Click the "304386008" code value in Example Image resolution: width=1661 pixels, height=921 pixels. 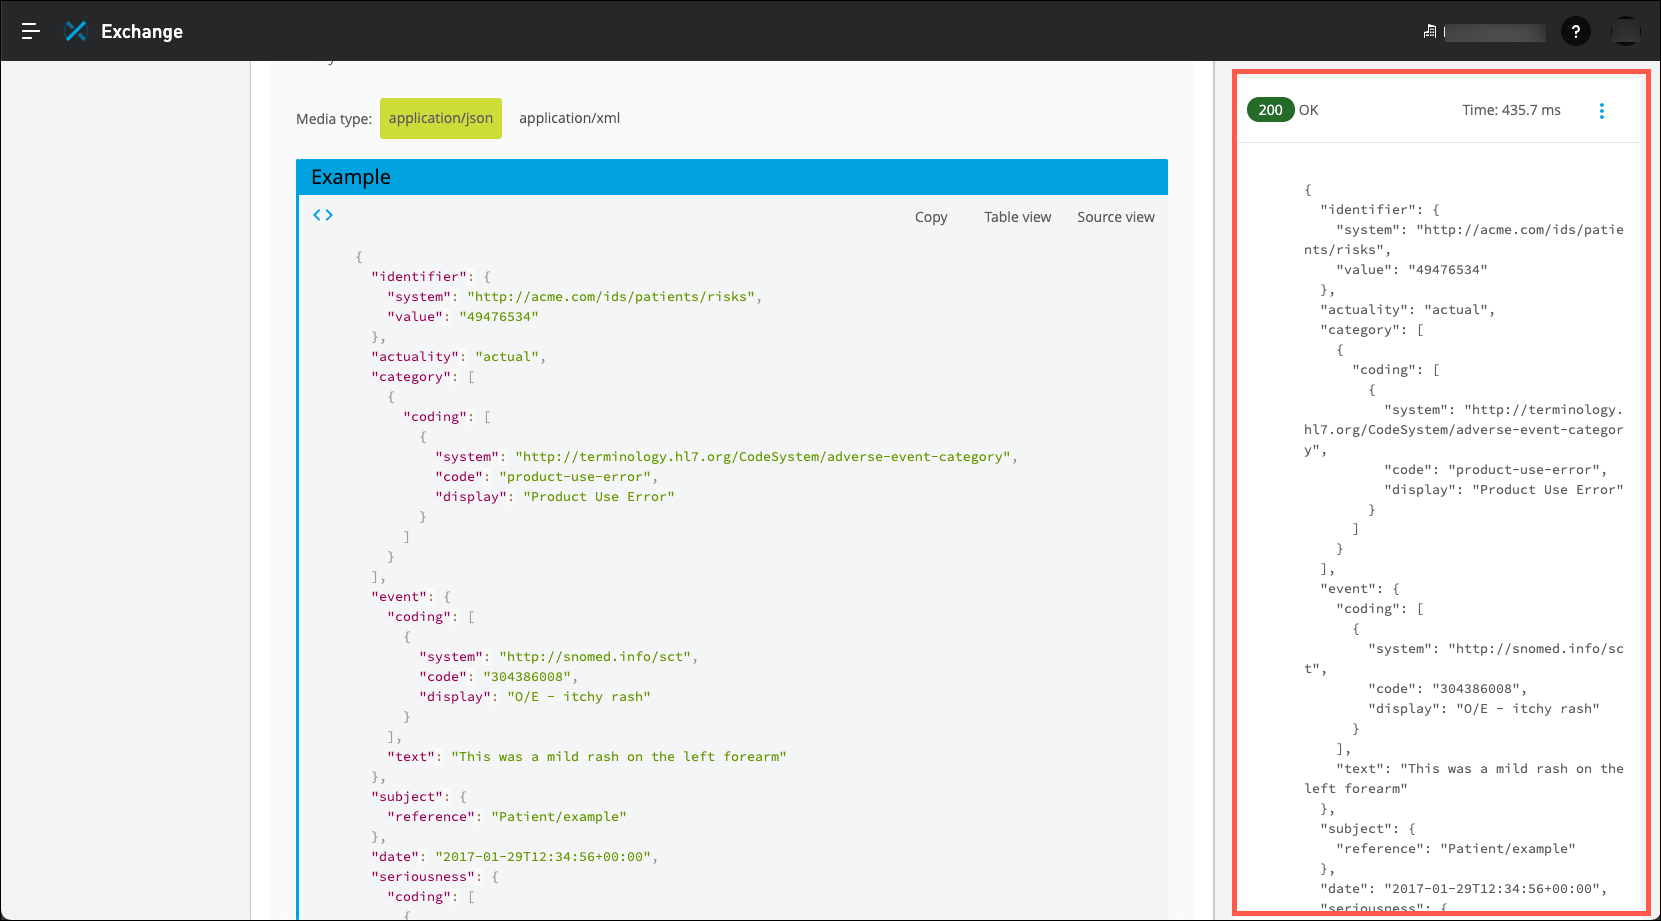tap(527, 677)
